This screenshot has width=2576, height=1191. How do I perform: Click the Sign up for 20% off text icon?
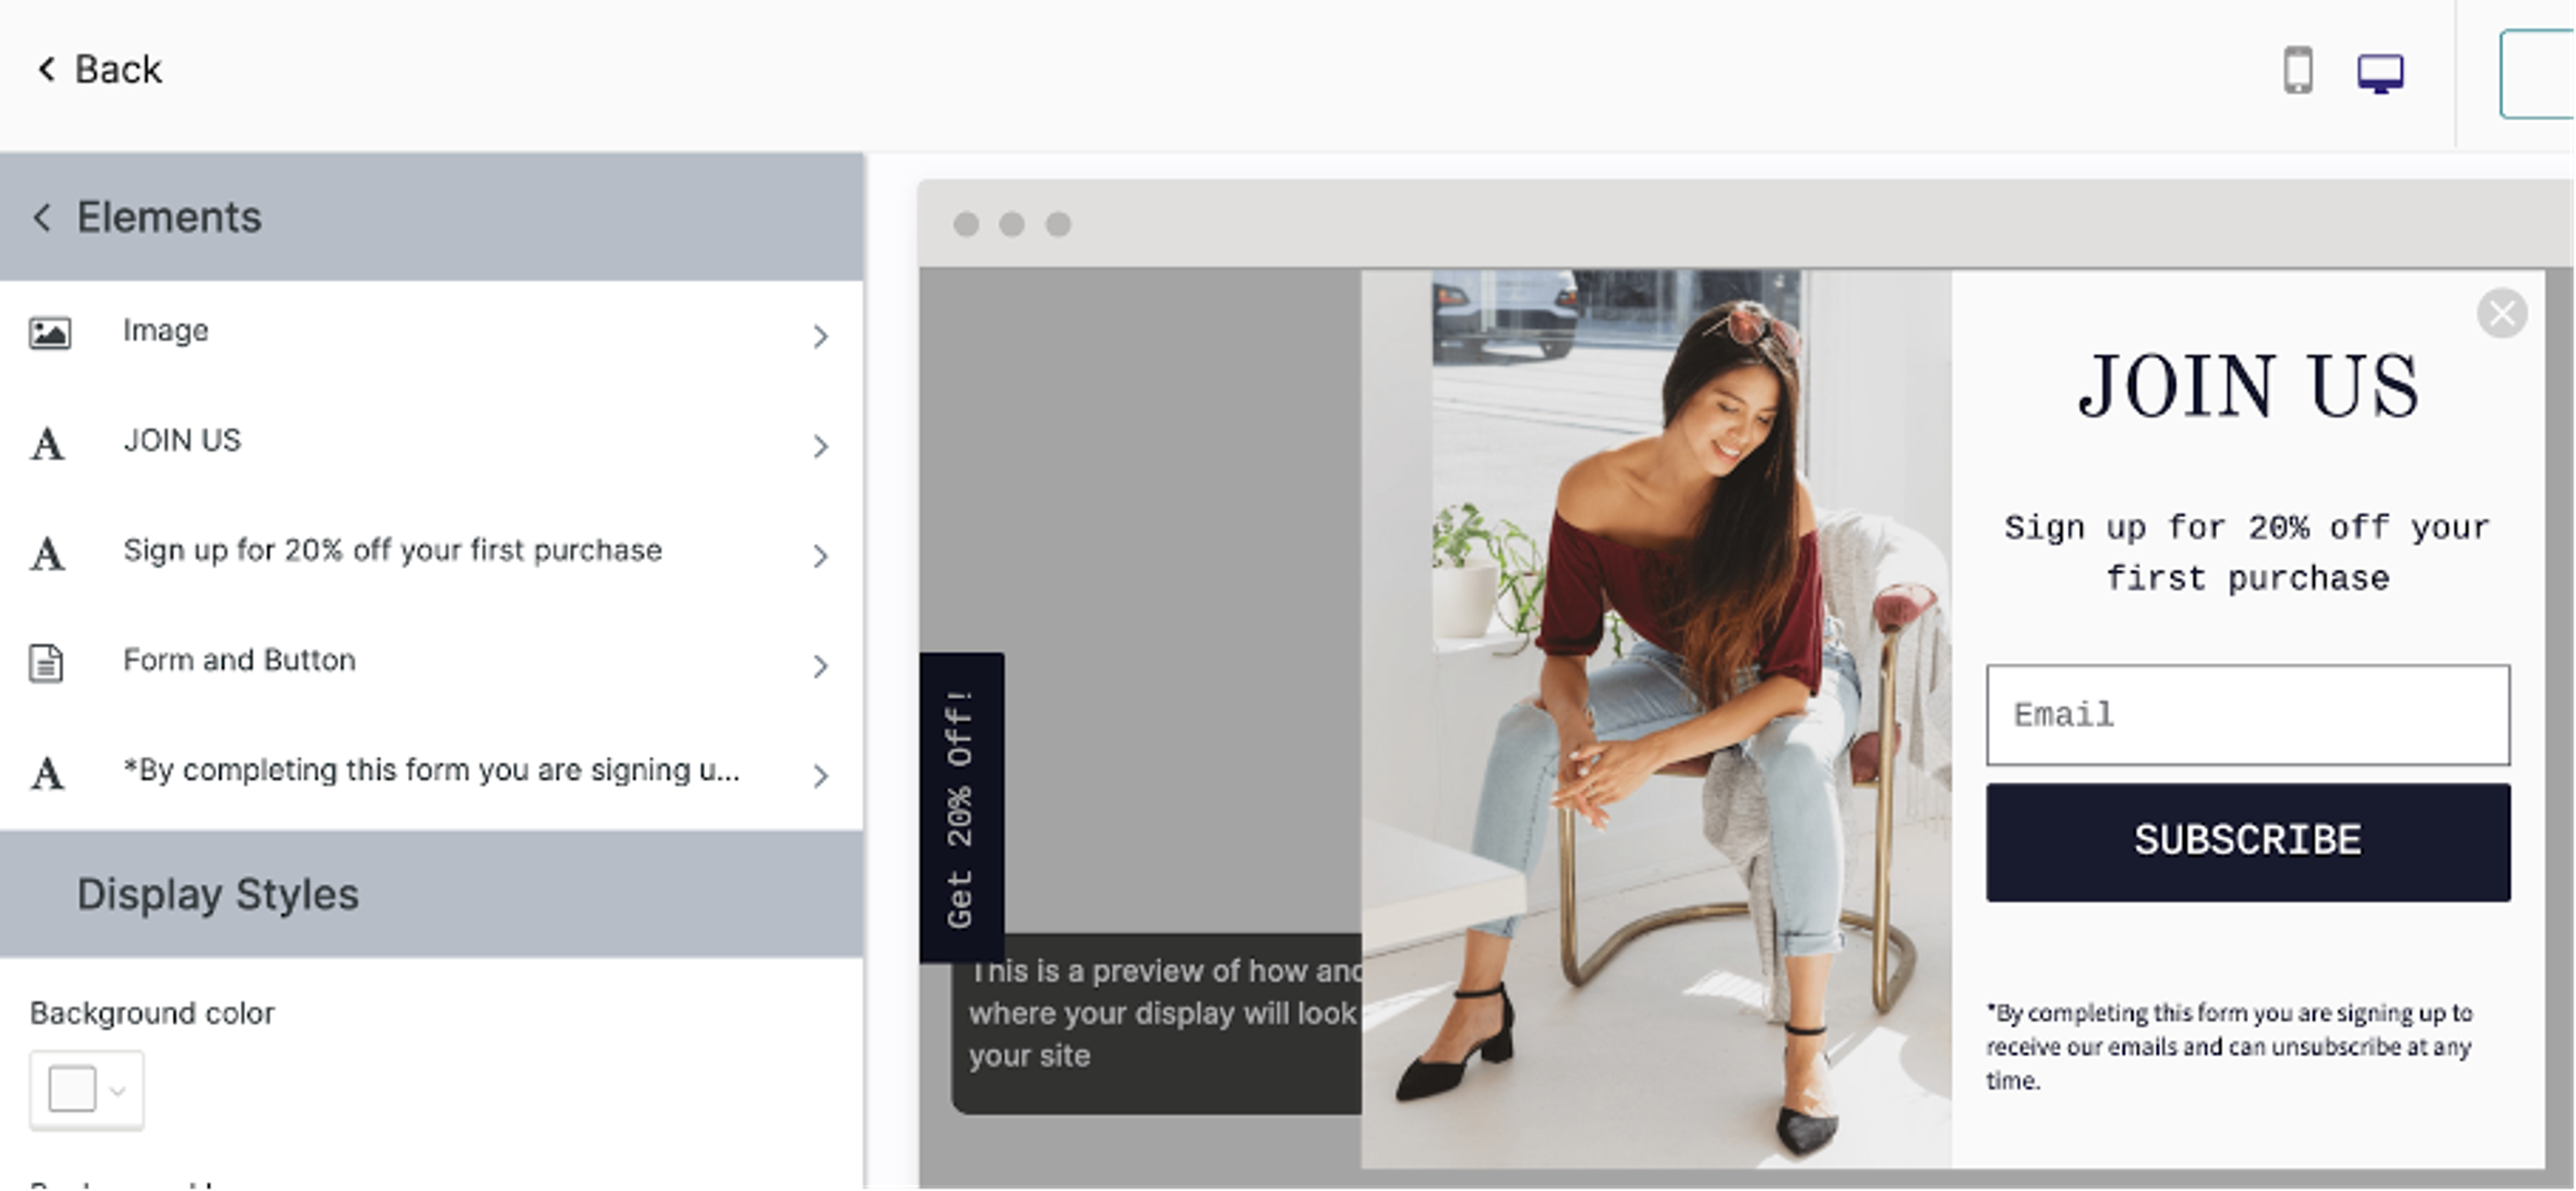(x=47, y=553)
